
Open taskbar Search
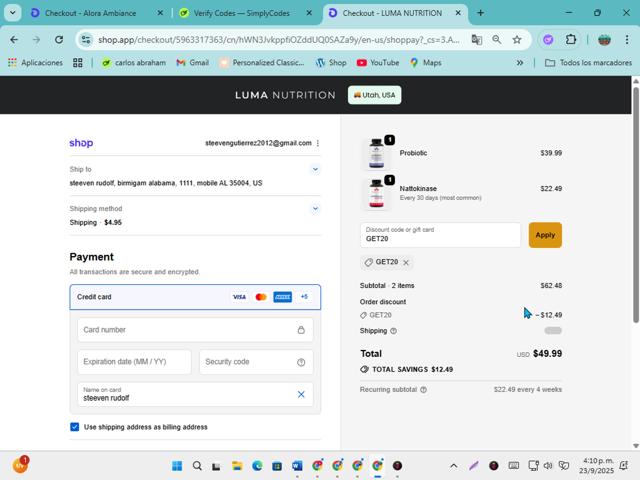(x=197, y=466)
